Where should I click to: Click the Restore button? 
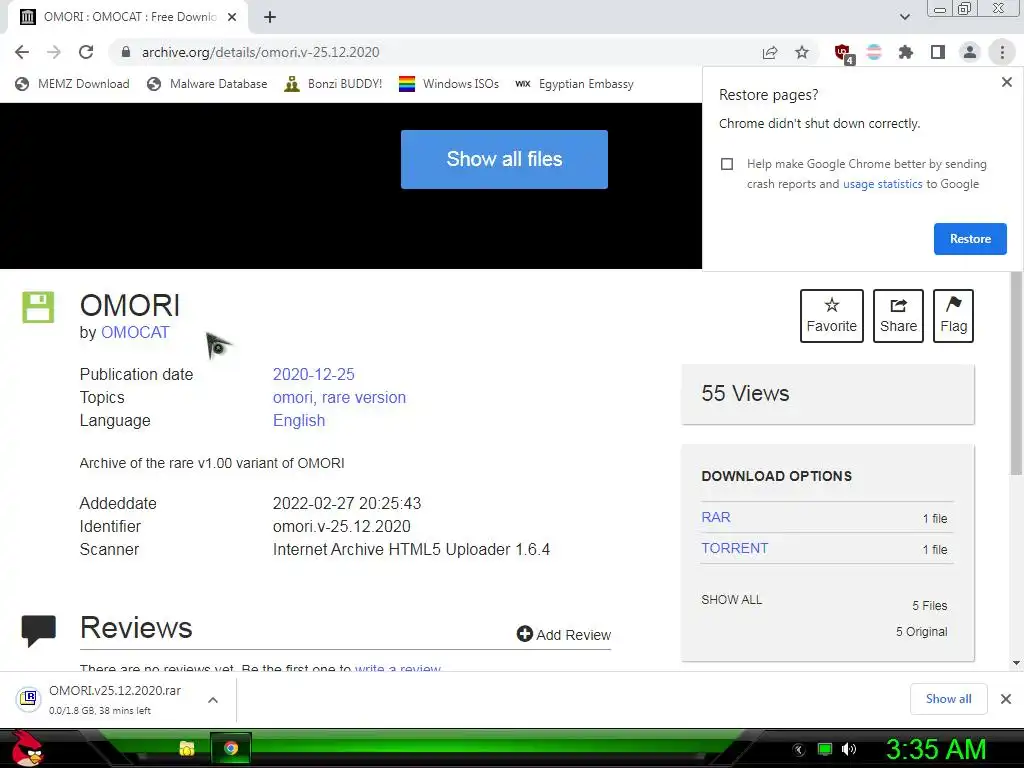(970, 239)
